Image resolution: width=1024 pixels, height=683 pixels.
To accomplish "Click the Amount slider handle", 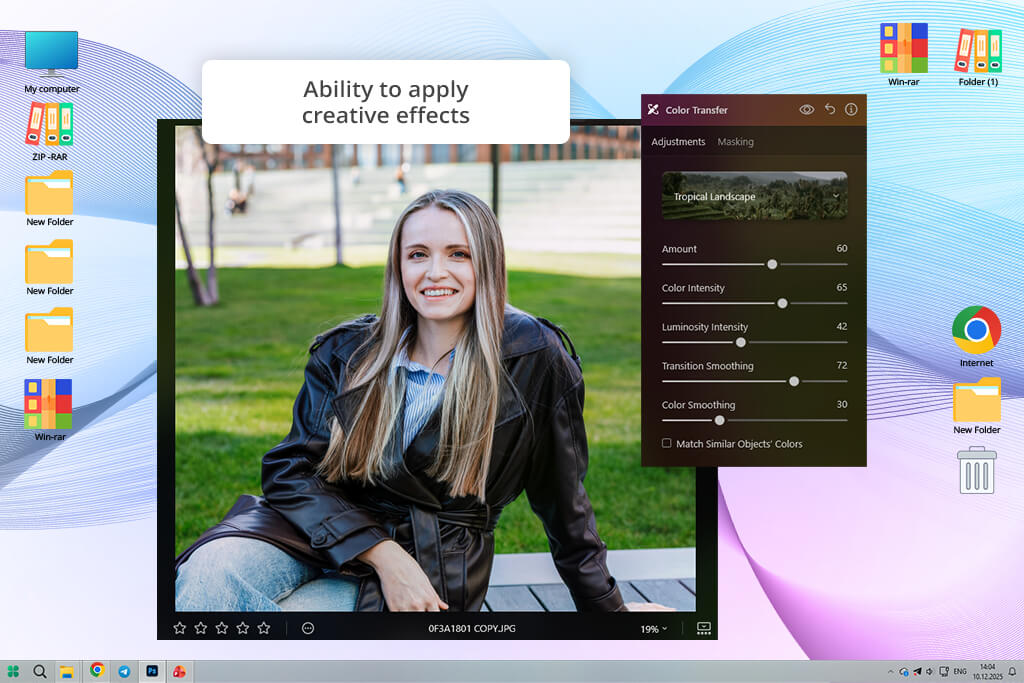I will (x=773, y=264).
